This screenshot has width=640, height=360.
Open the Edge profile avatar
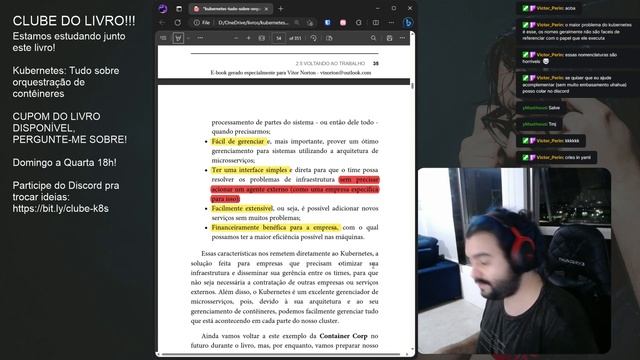163,9
